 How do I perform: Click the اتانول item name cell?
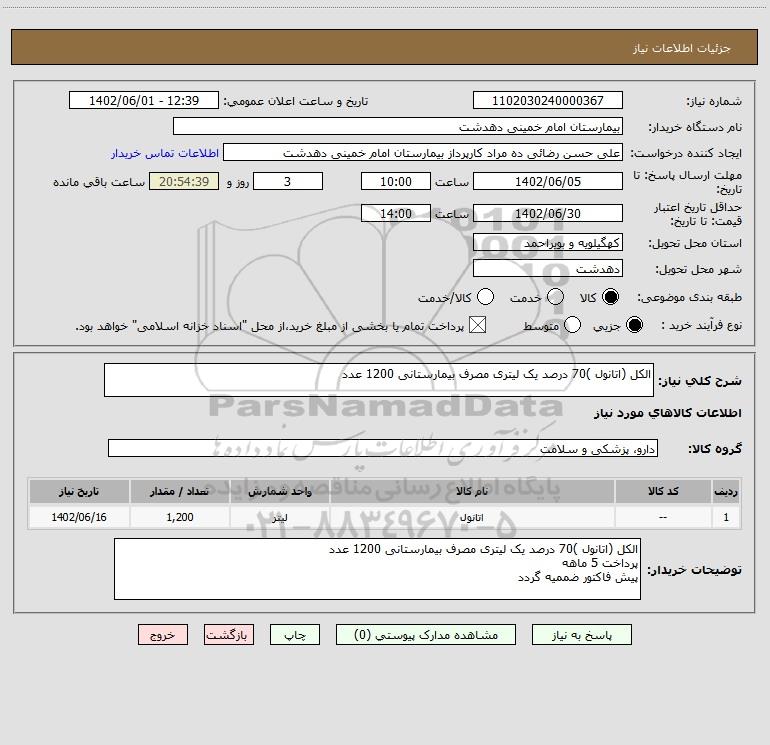pyautogui.click(x=472, y=518)
